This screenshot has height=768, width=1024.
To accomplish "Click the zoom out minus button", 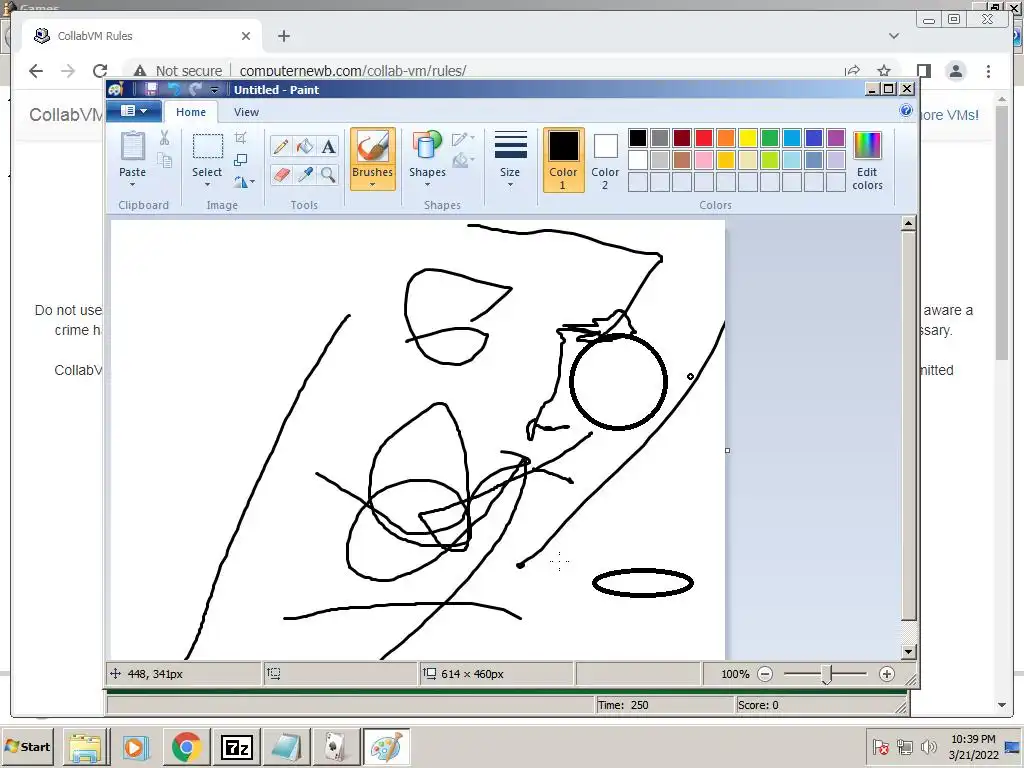I will click(765, 674).
